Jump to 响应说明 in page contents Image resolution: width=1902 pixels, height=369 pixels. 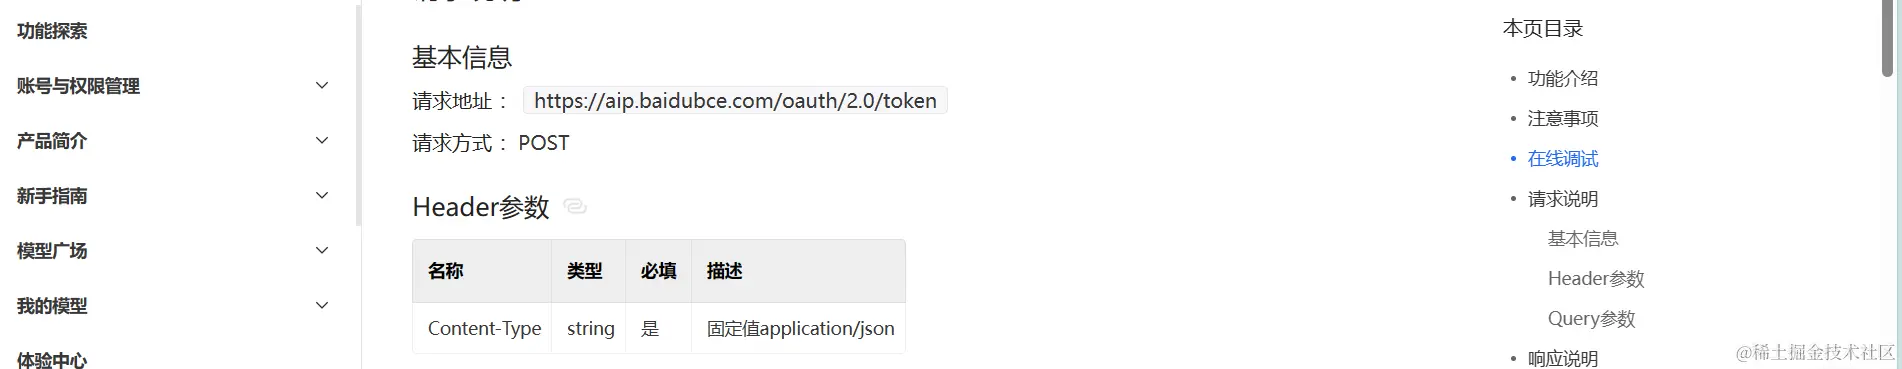(x=1563, y=358)
